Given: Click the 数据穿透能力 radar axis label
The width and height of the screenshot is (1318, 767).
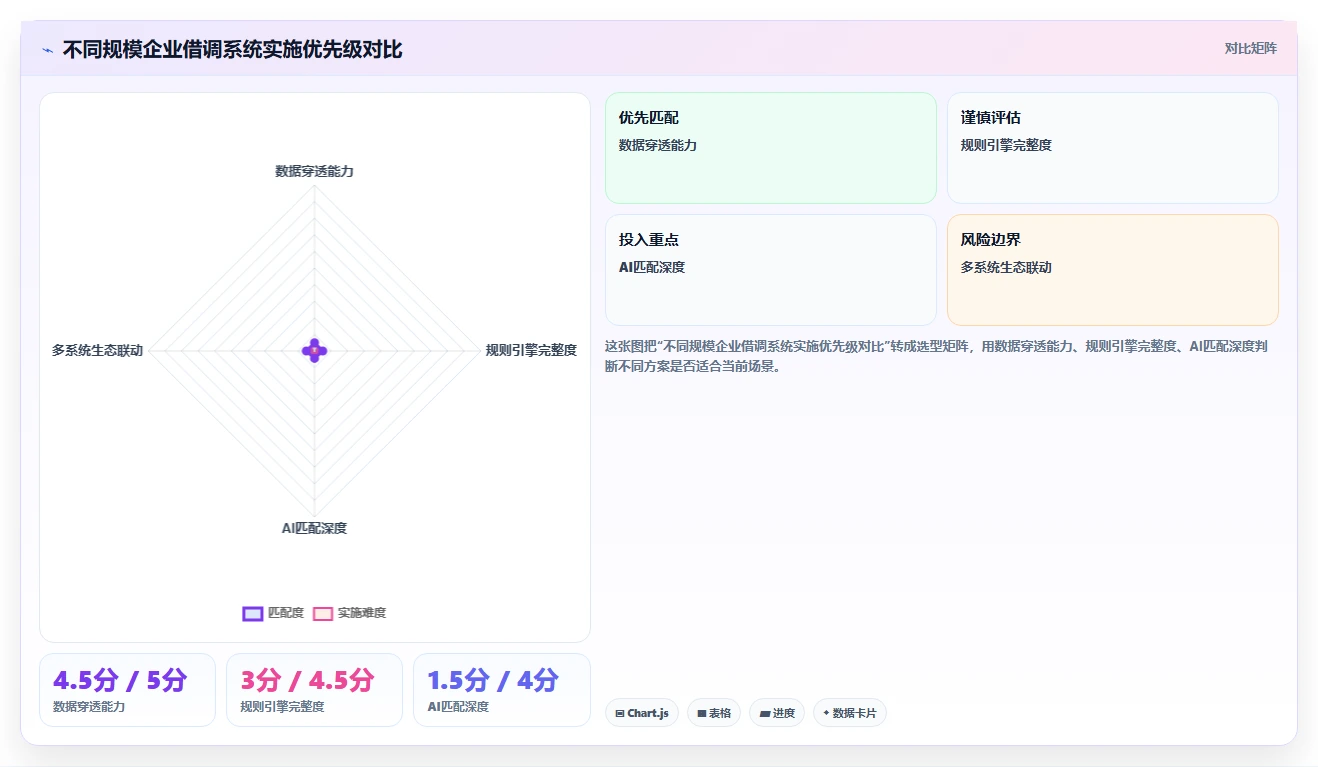Looking at the screenshot, I should click(x=314, y=171).
